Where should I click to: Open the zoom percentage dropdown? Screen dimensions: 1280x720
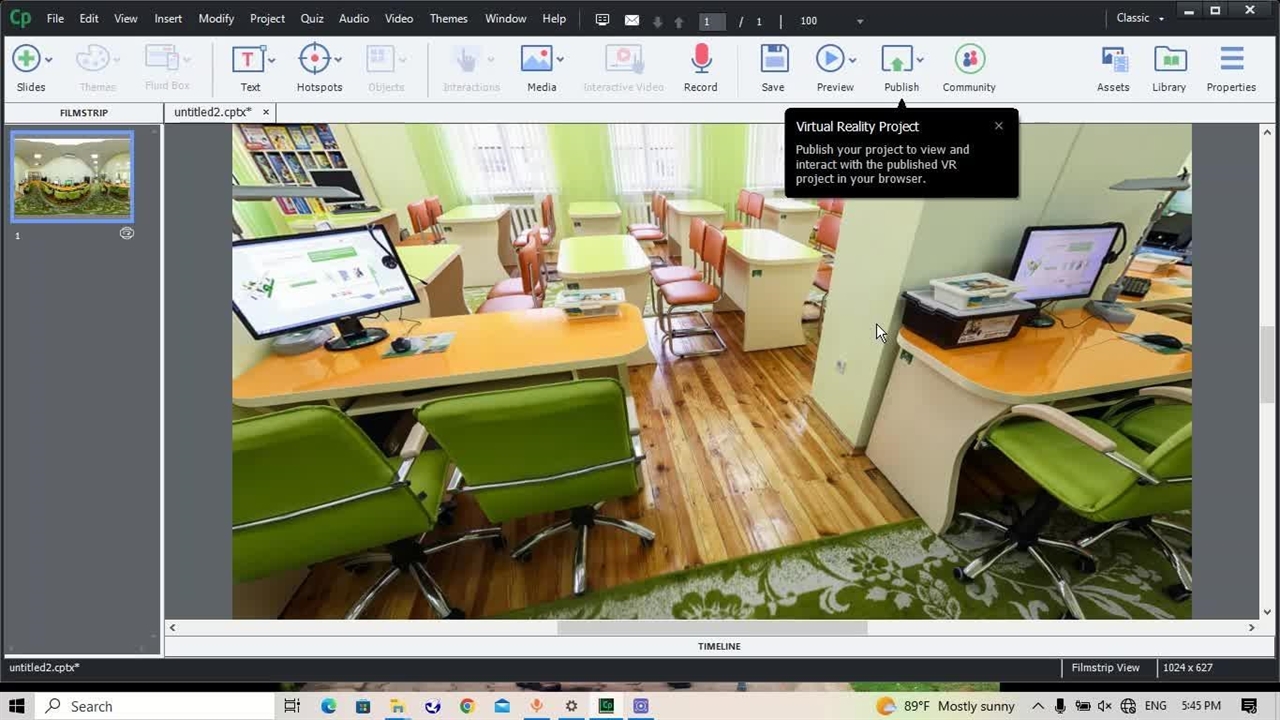[860, 21]
